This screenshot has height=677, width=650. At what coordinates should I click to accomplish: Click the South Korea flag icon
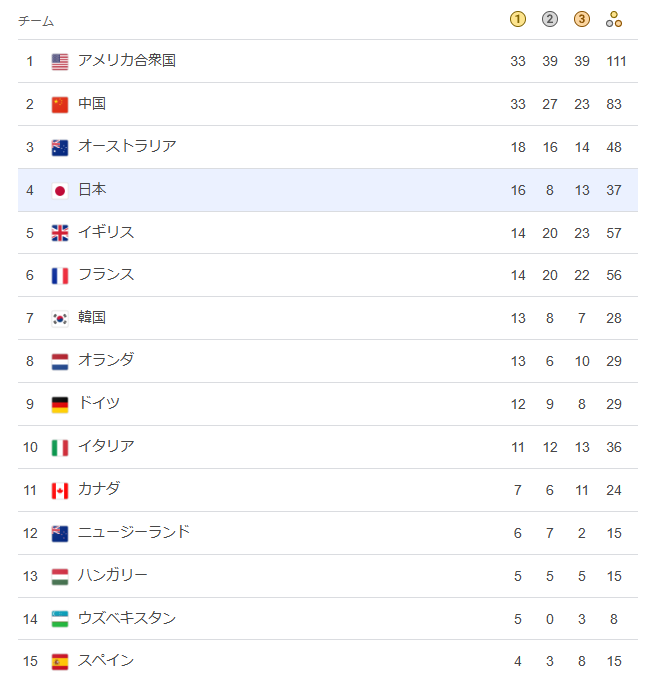click(x=60, y=319)
